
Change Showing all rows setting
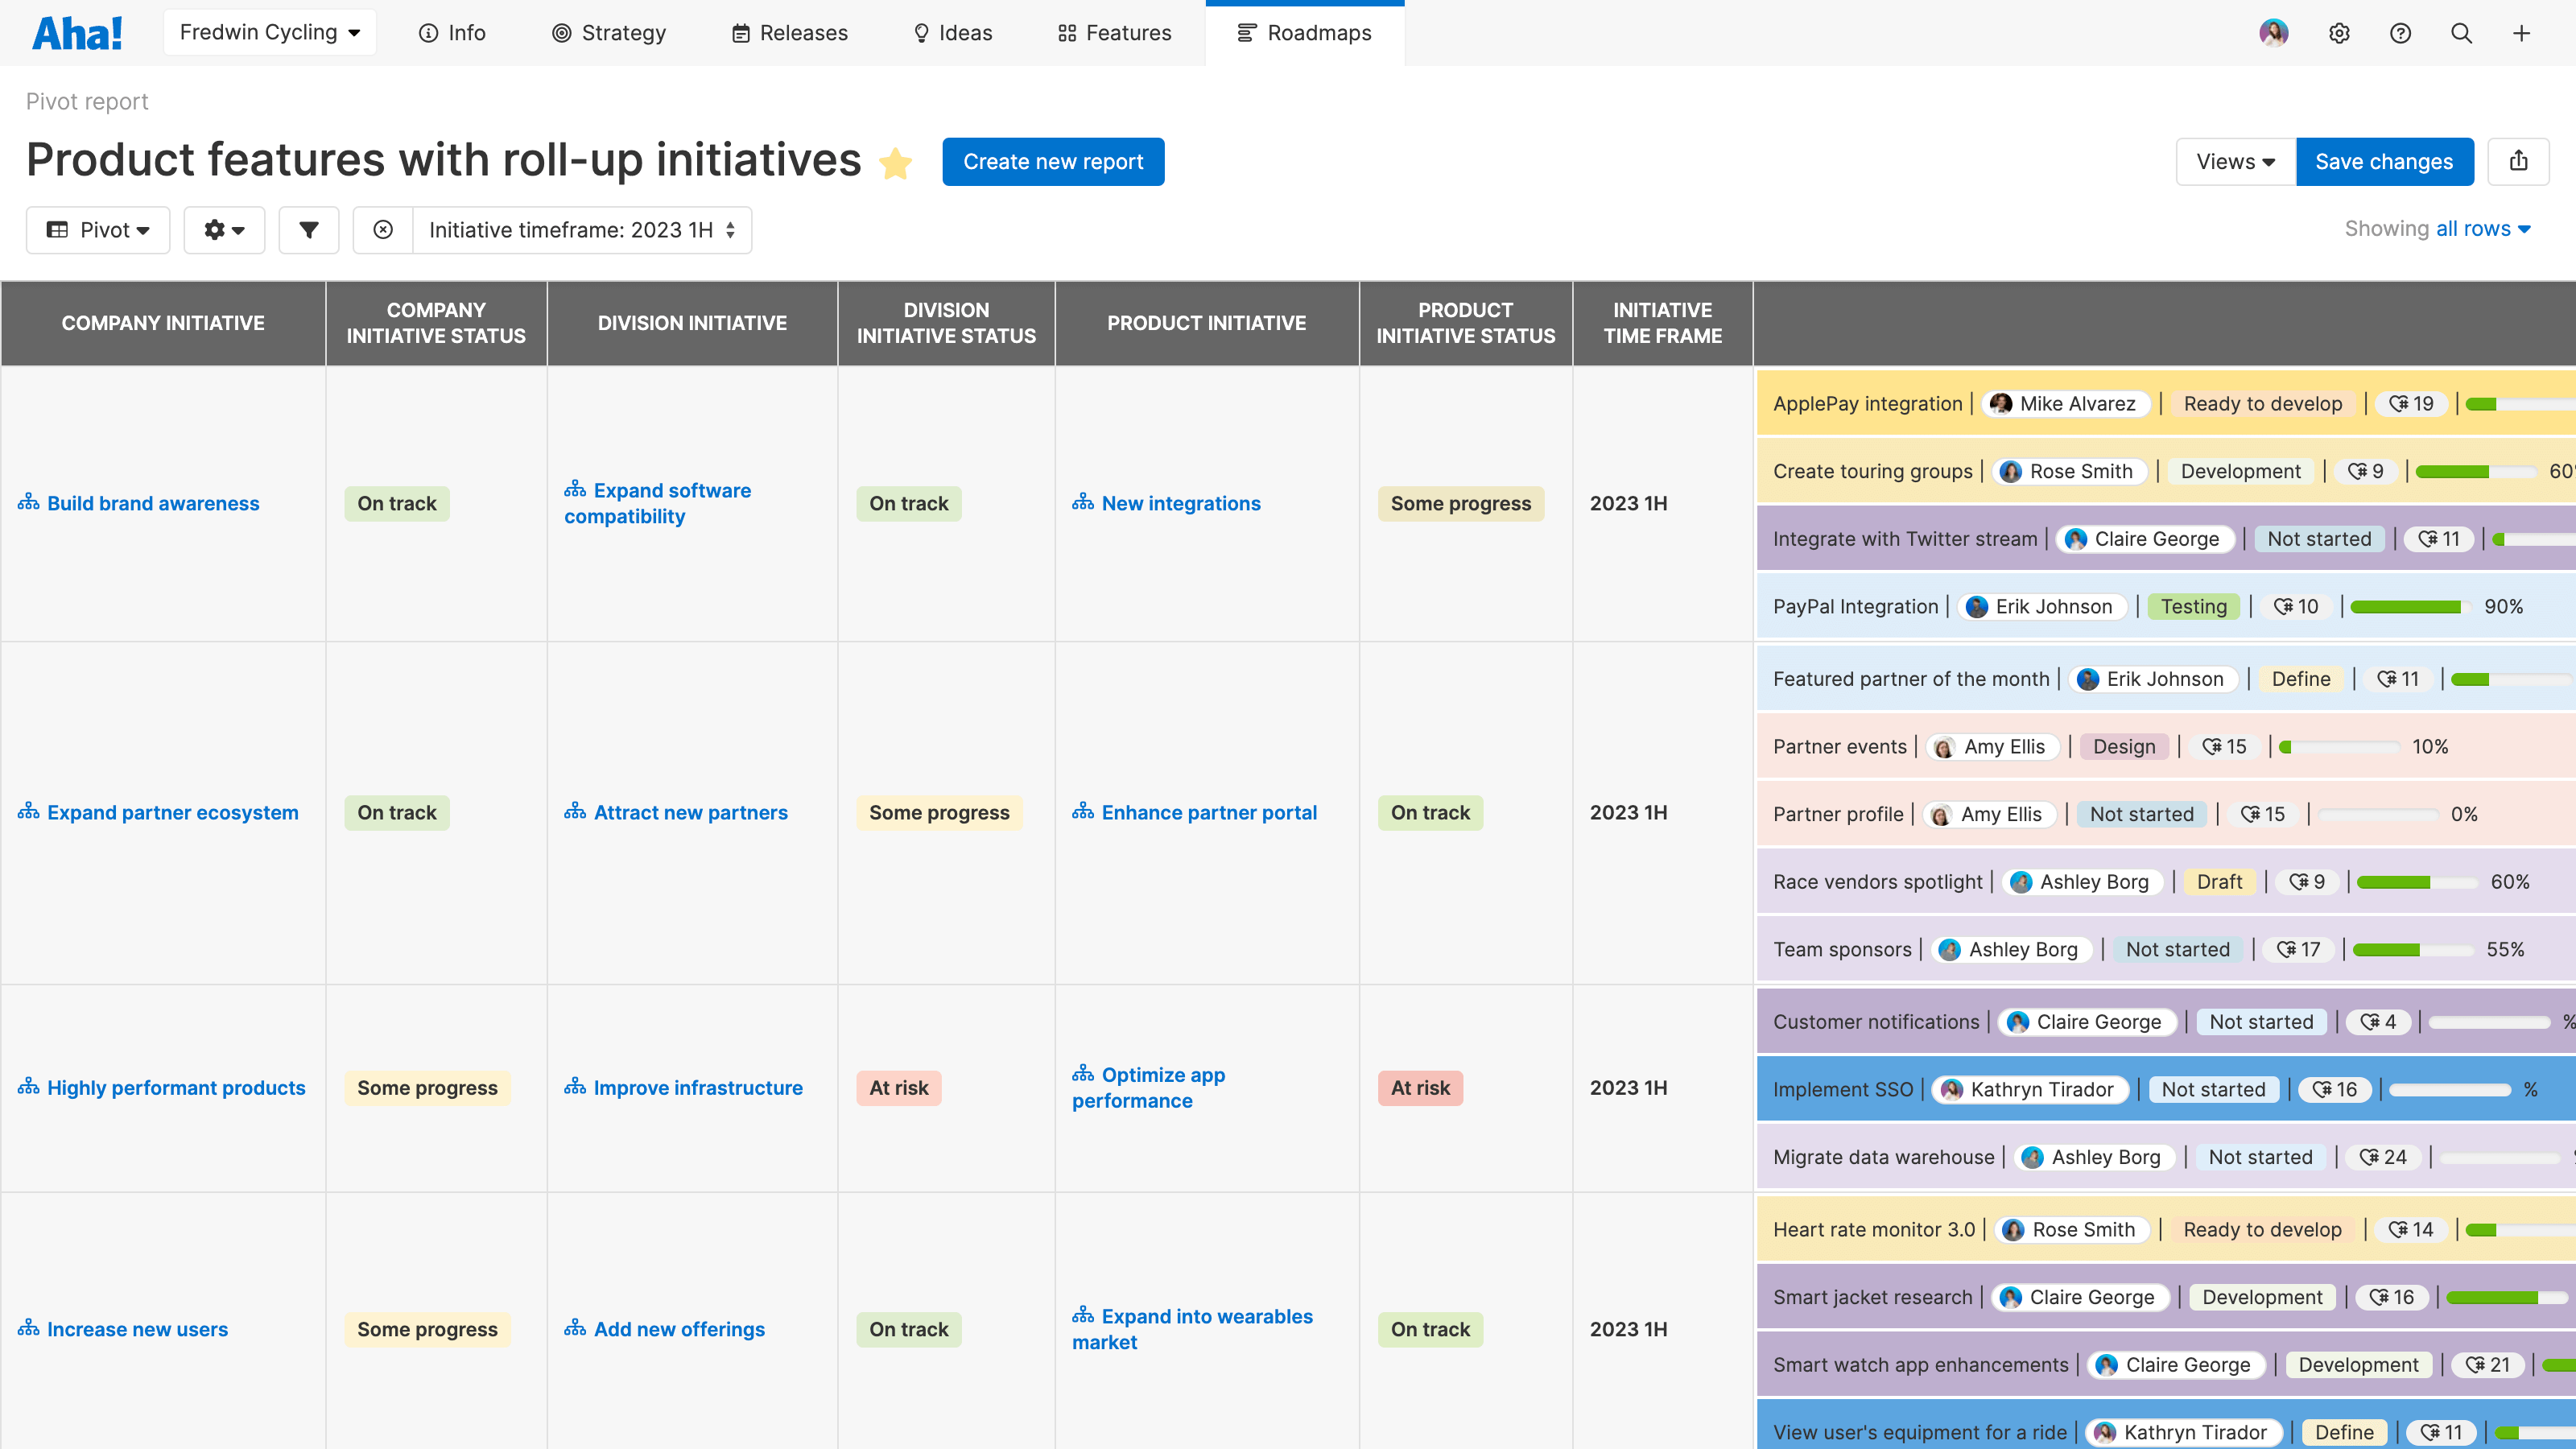point(2475,228)
